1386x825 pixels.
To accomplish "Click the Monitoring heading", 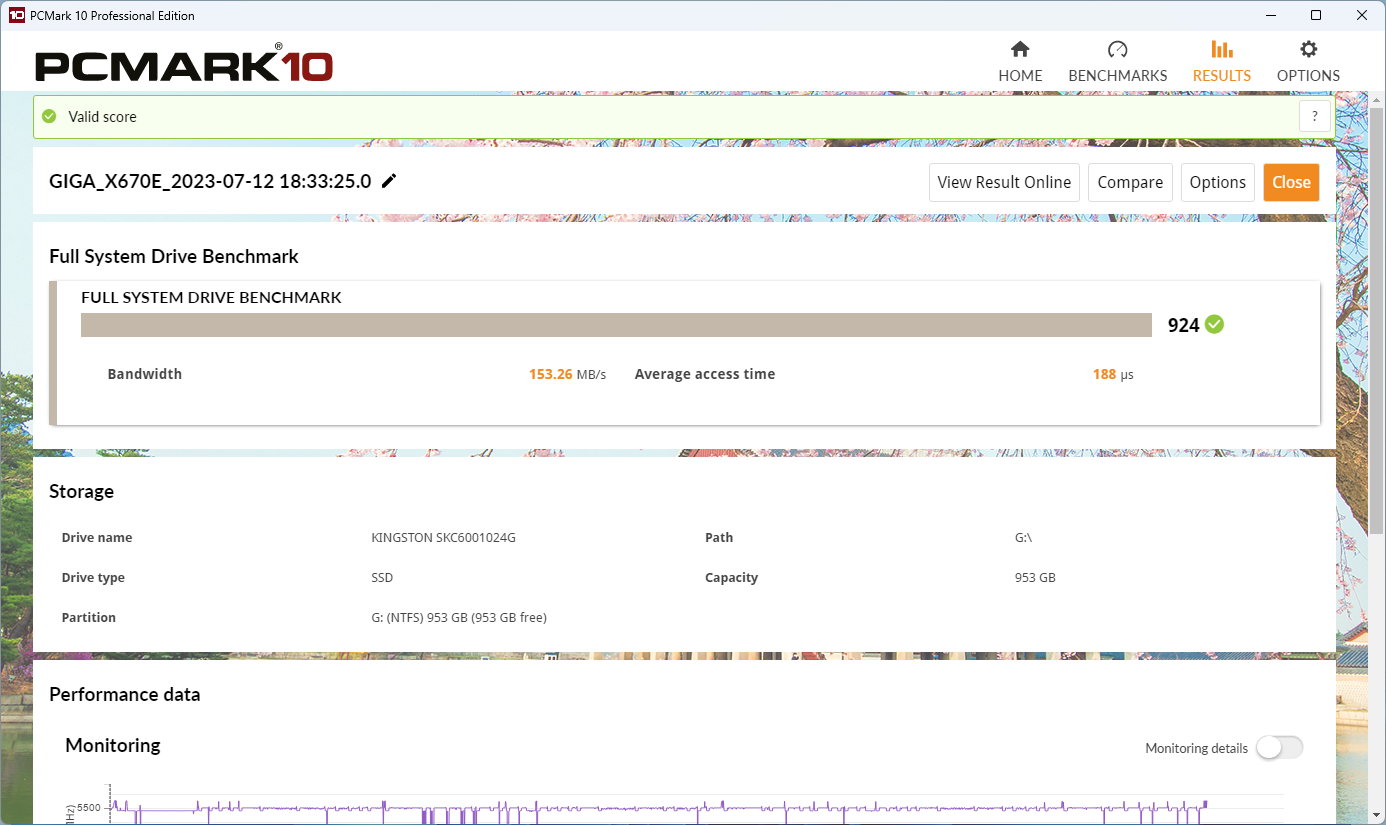I will click(113, 745).
